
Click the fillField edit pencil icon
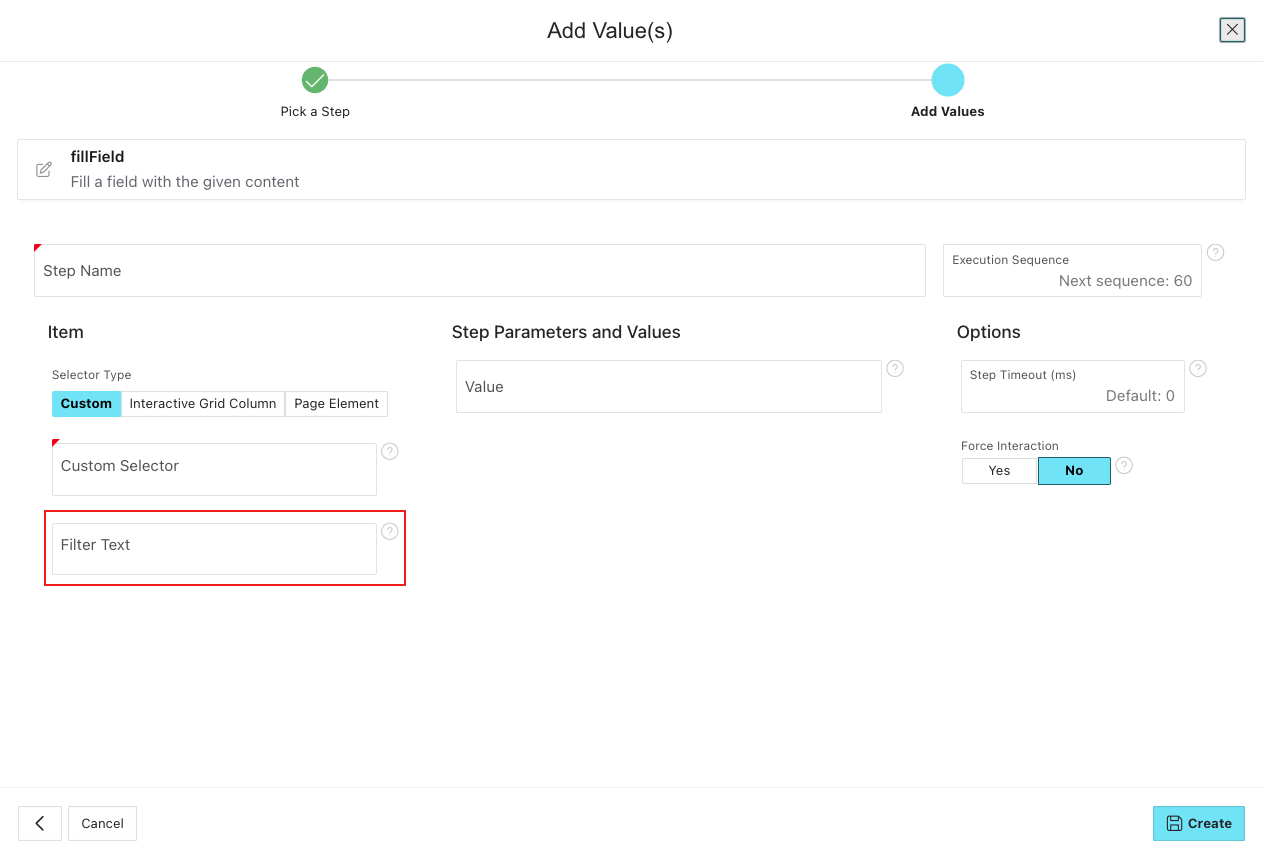(44, 170)
